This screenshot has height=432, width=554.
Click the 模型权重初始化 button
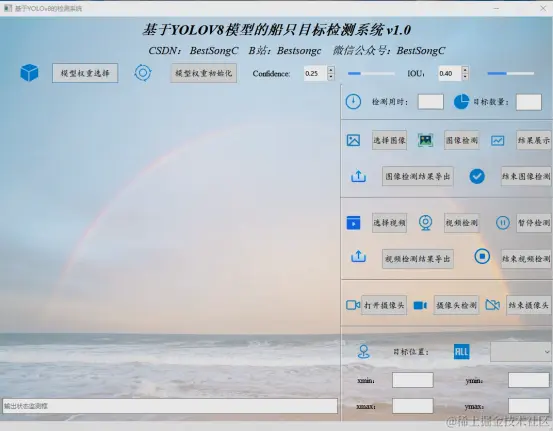[204, 73]
